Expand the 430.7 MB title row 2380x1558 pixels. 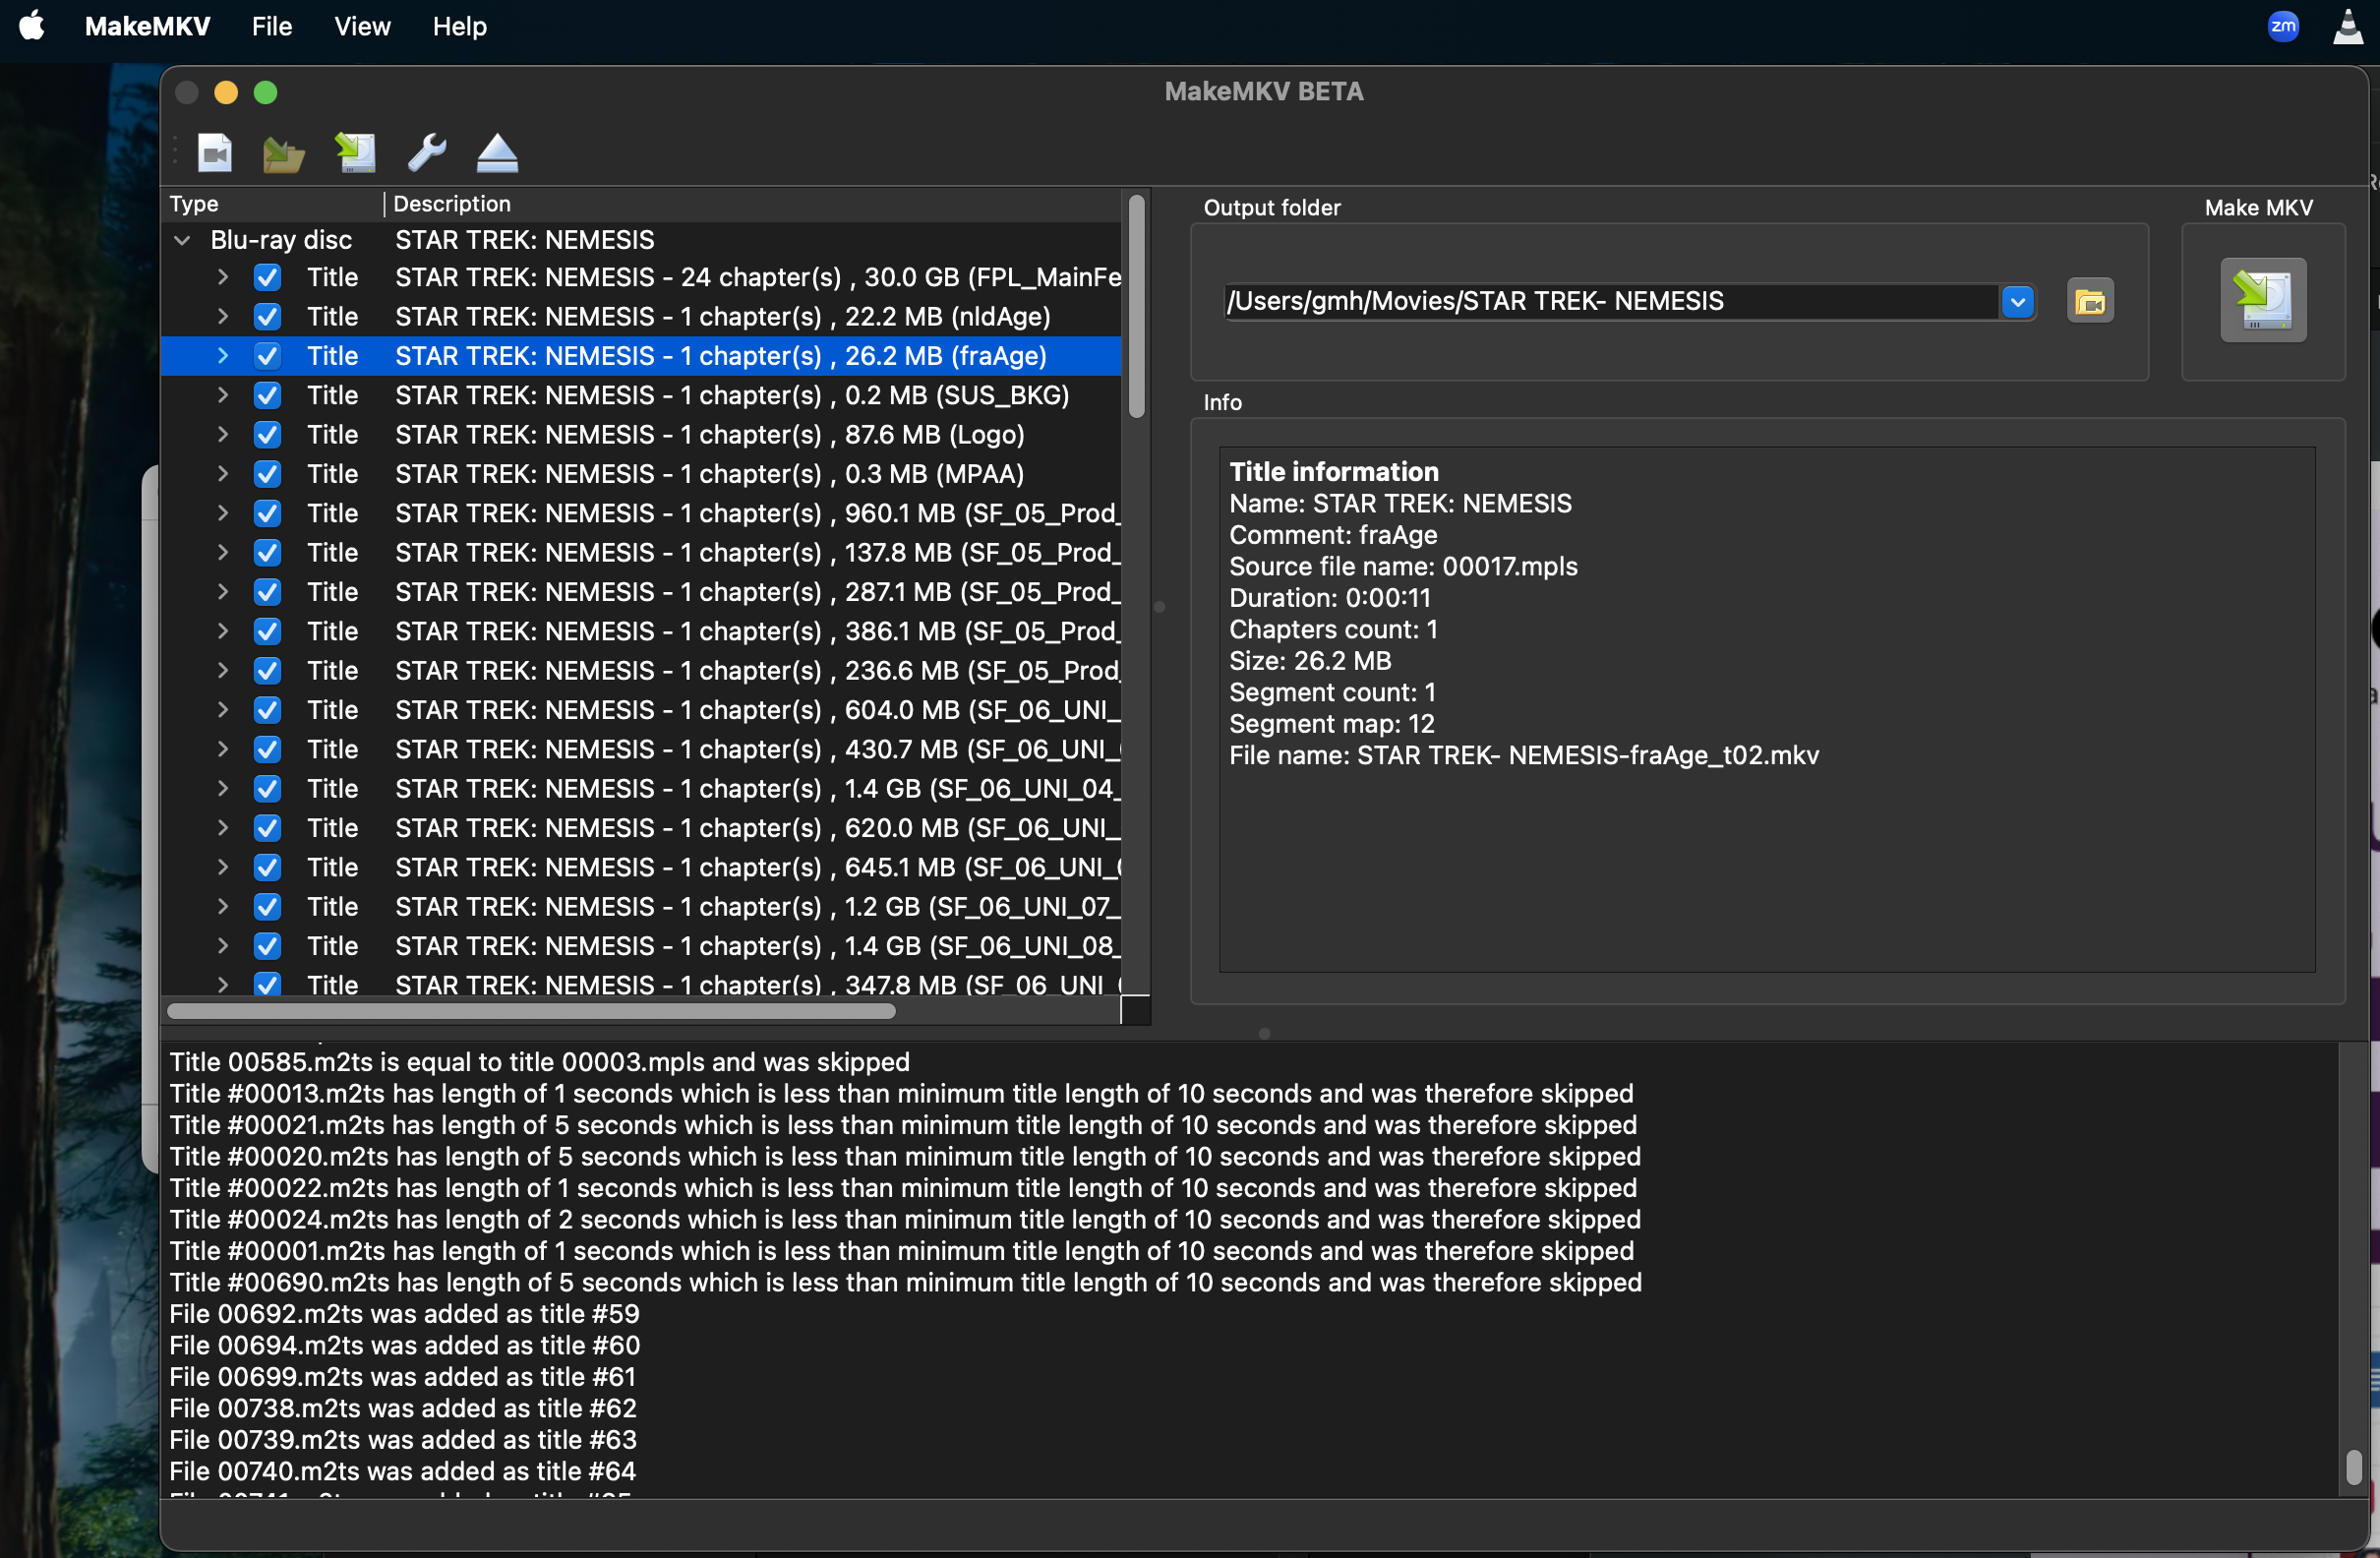[x=222, y=749]
